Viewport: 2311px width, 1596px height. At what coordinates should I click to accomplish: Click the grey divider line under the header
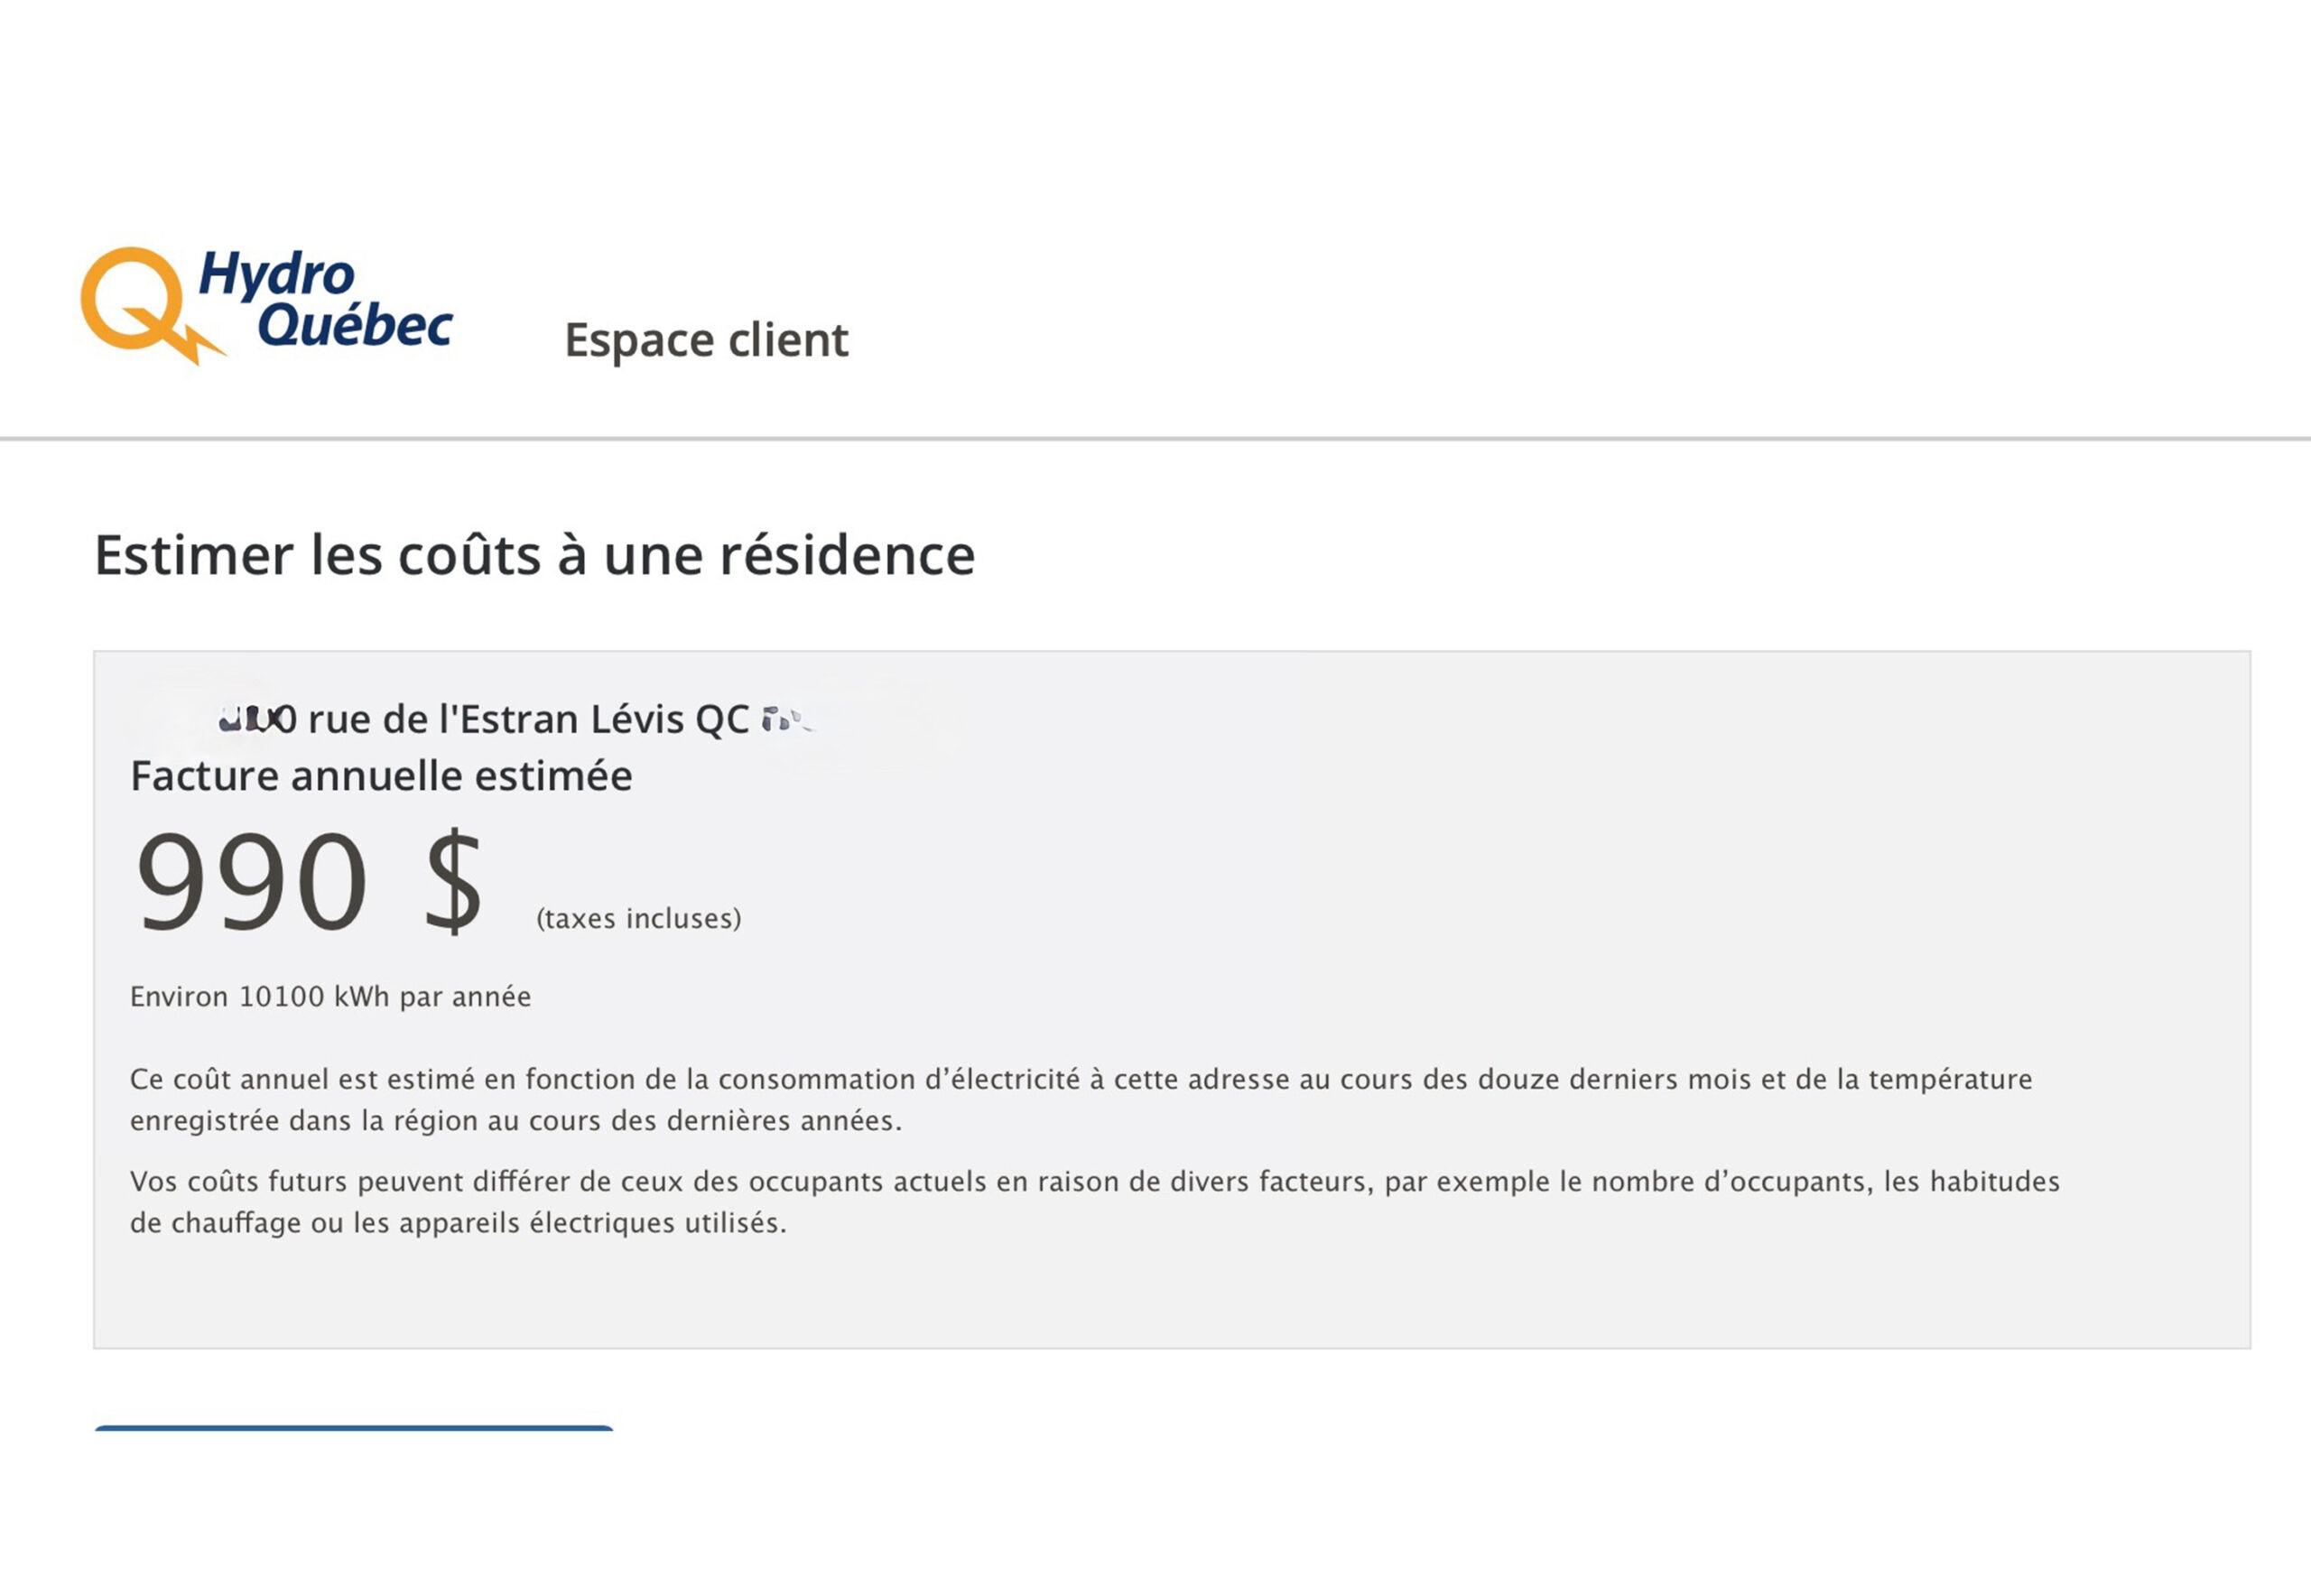tap(1155, 438)
